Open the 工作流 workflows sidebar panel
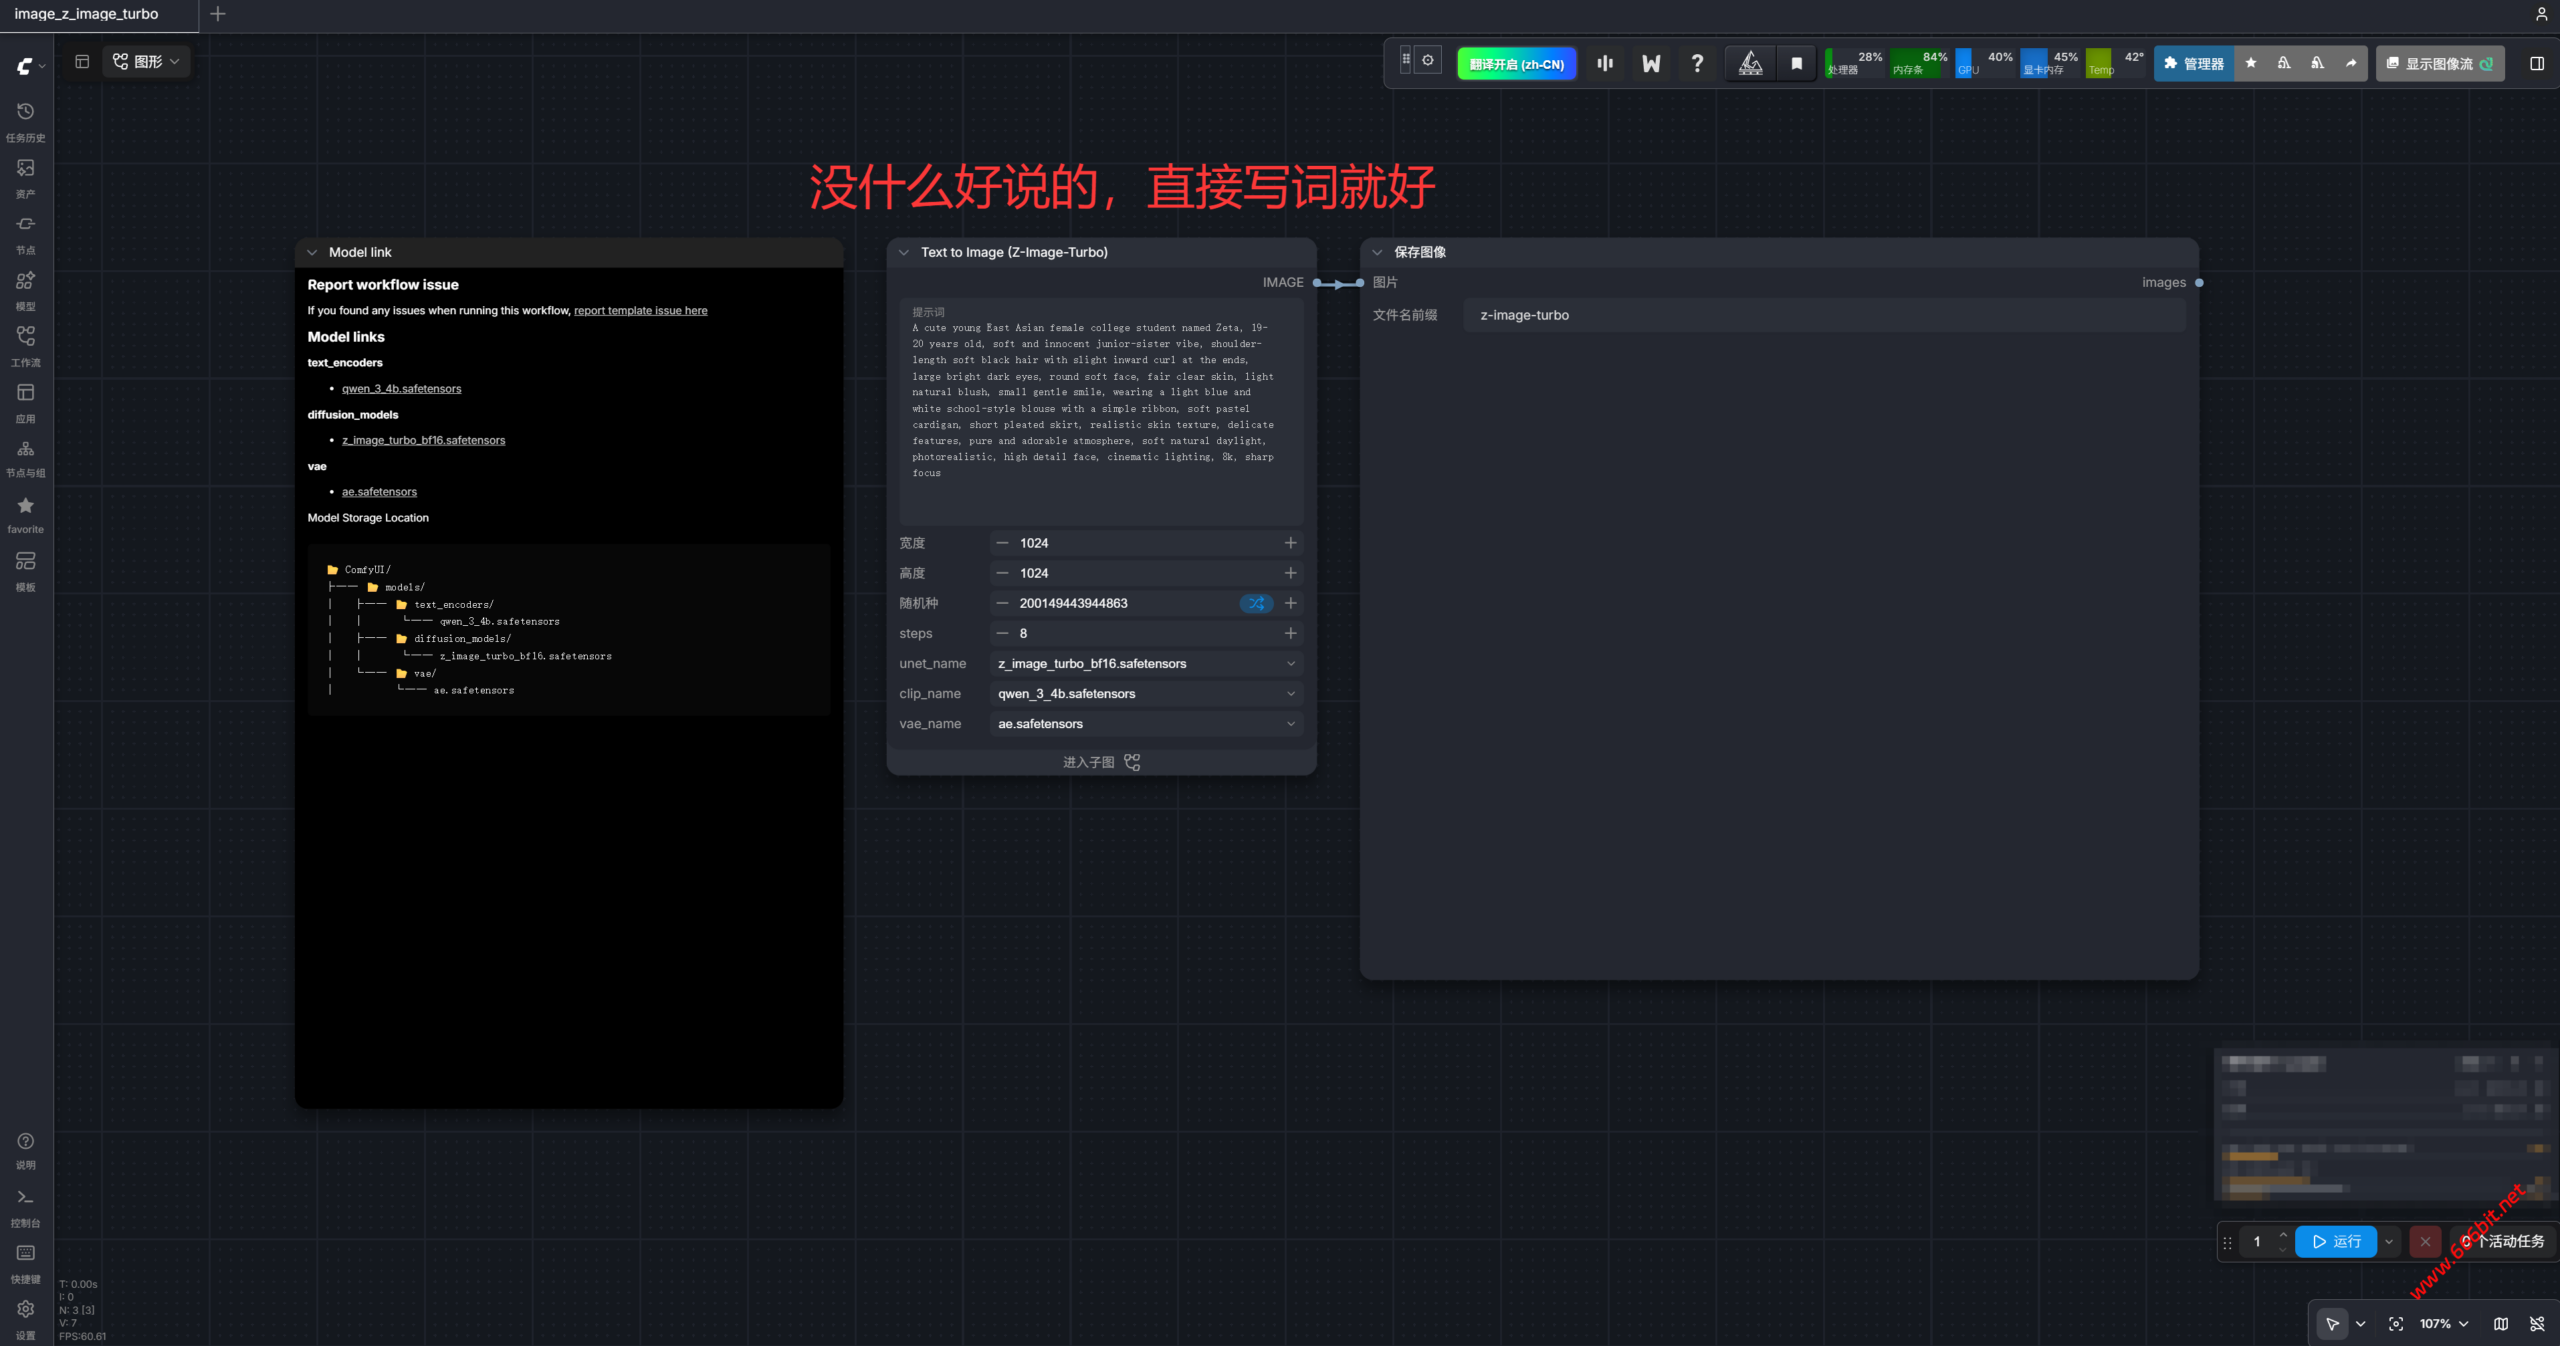This screenshot has height=1346, width=2560. coord(26,345)
